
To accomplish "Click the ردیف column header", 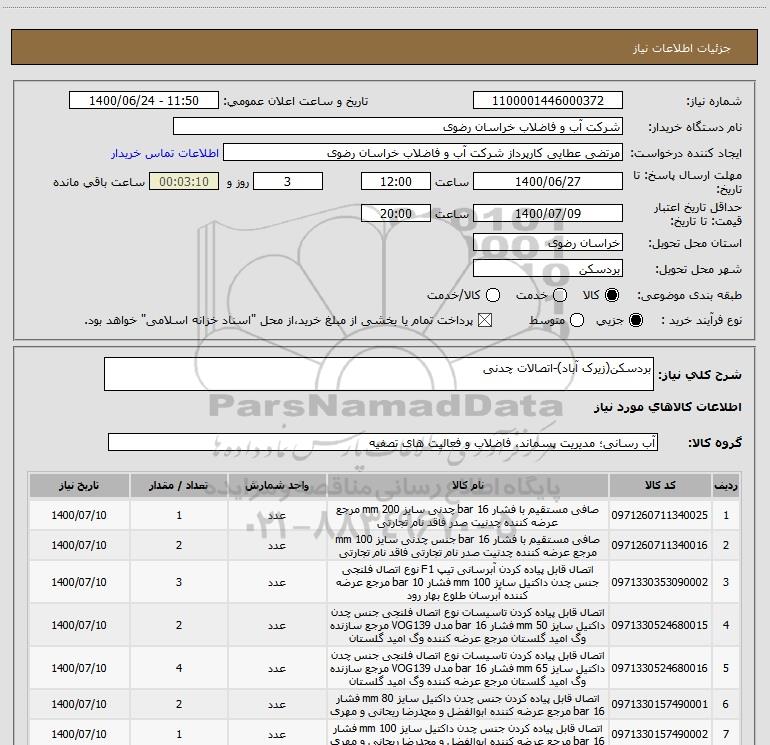I will (725, 485).
